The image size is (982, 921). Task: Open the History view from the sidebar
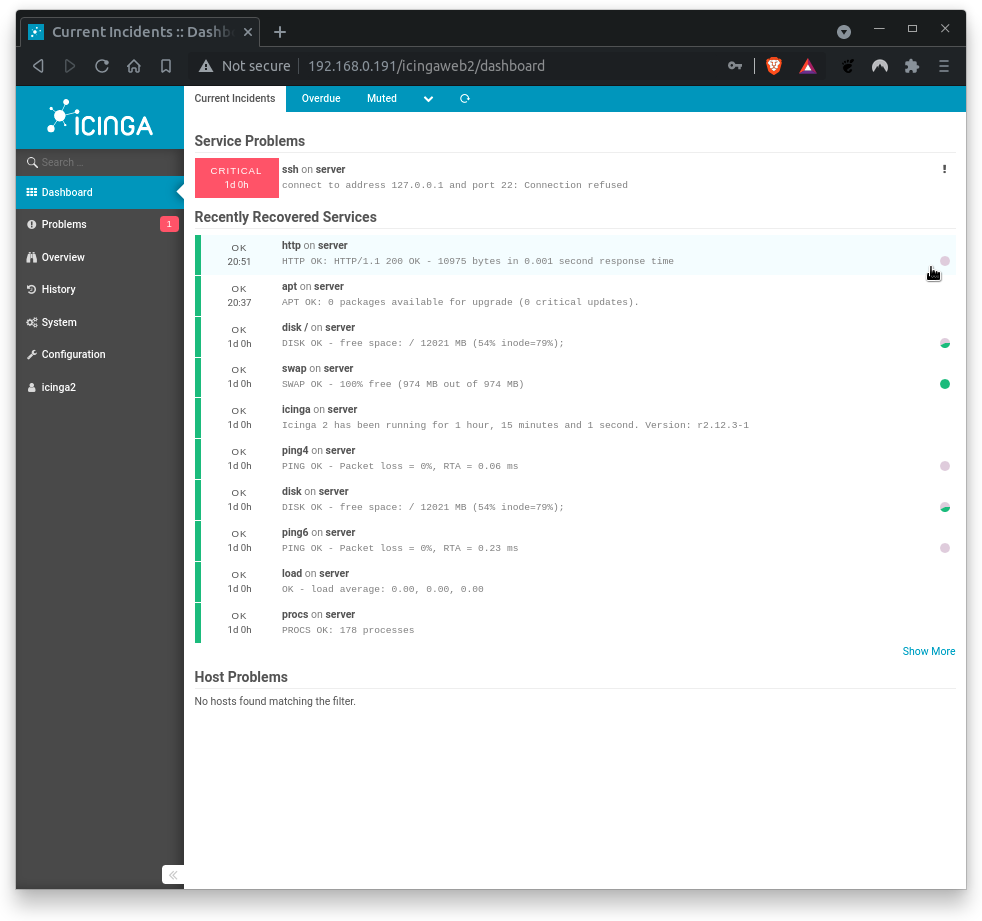coord(58,289)
